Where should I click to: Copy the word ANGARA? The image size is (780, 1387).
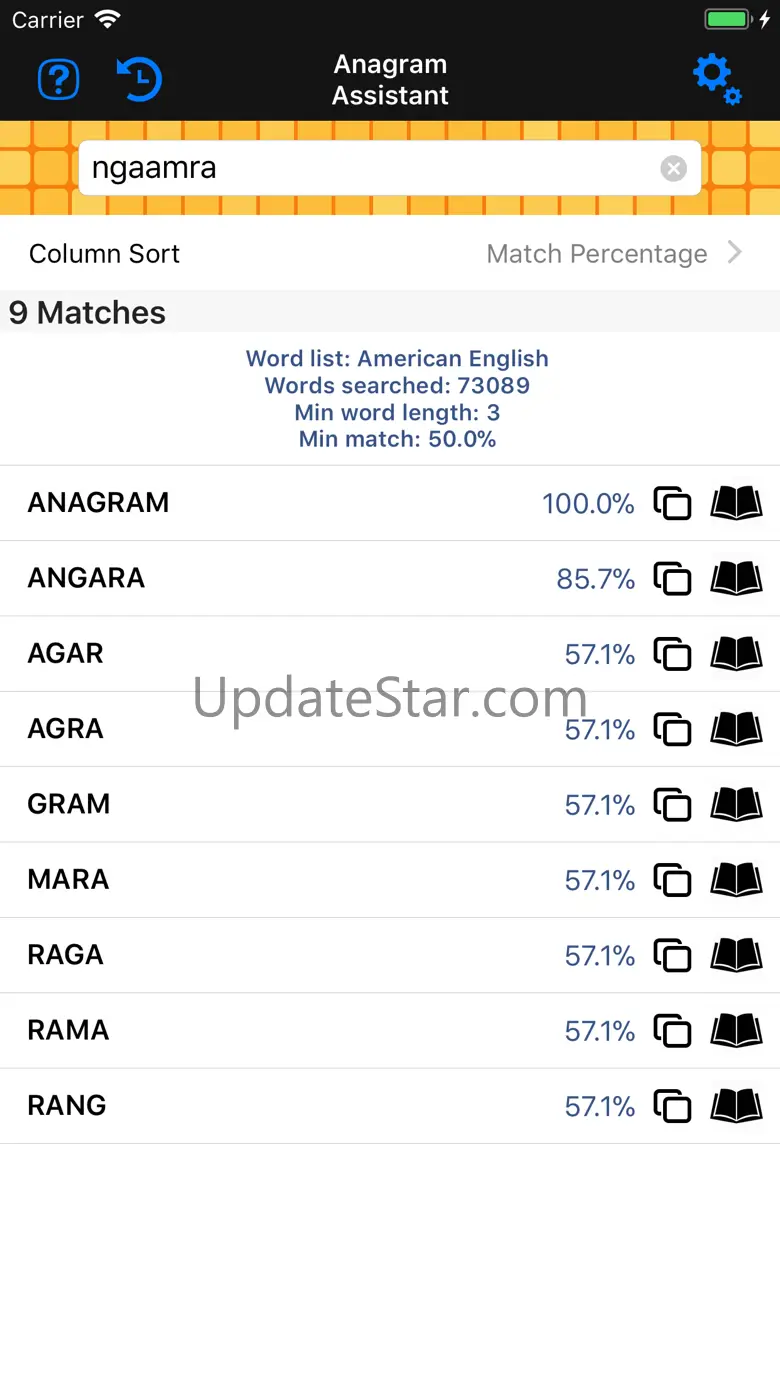[673, 579]
